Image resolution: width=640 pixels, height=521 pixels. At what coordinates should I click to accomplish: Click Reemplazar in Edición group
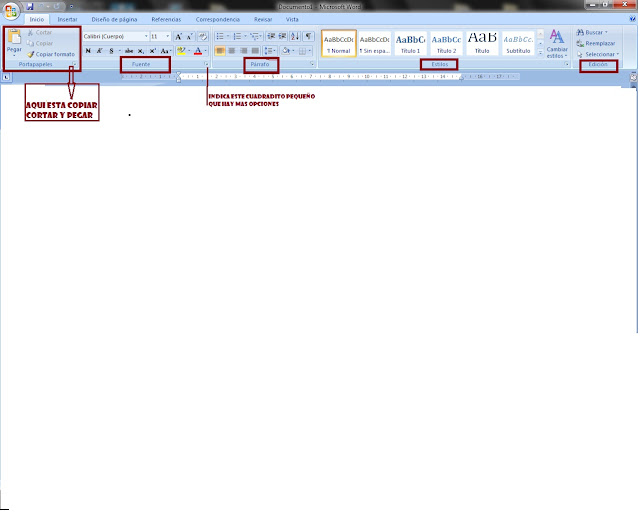point(596,43)
